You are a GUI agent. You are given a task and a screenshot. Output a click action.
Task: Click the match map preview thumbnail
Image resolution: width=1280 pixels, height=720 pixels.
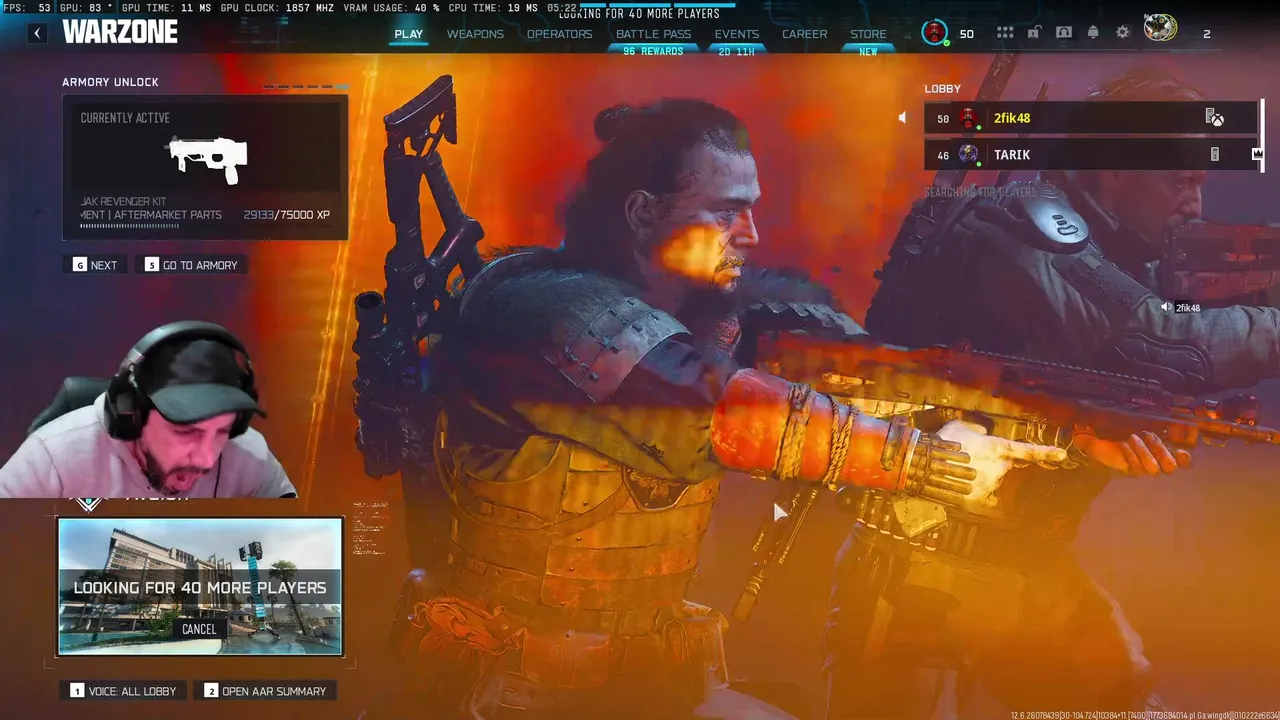click(x=200, y=586)
